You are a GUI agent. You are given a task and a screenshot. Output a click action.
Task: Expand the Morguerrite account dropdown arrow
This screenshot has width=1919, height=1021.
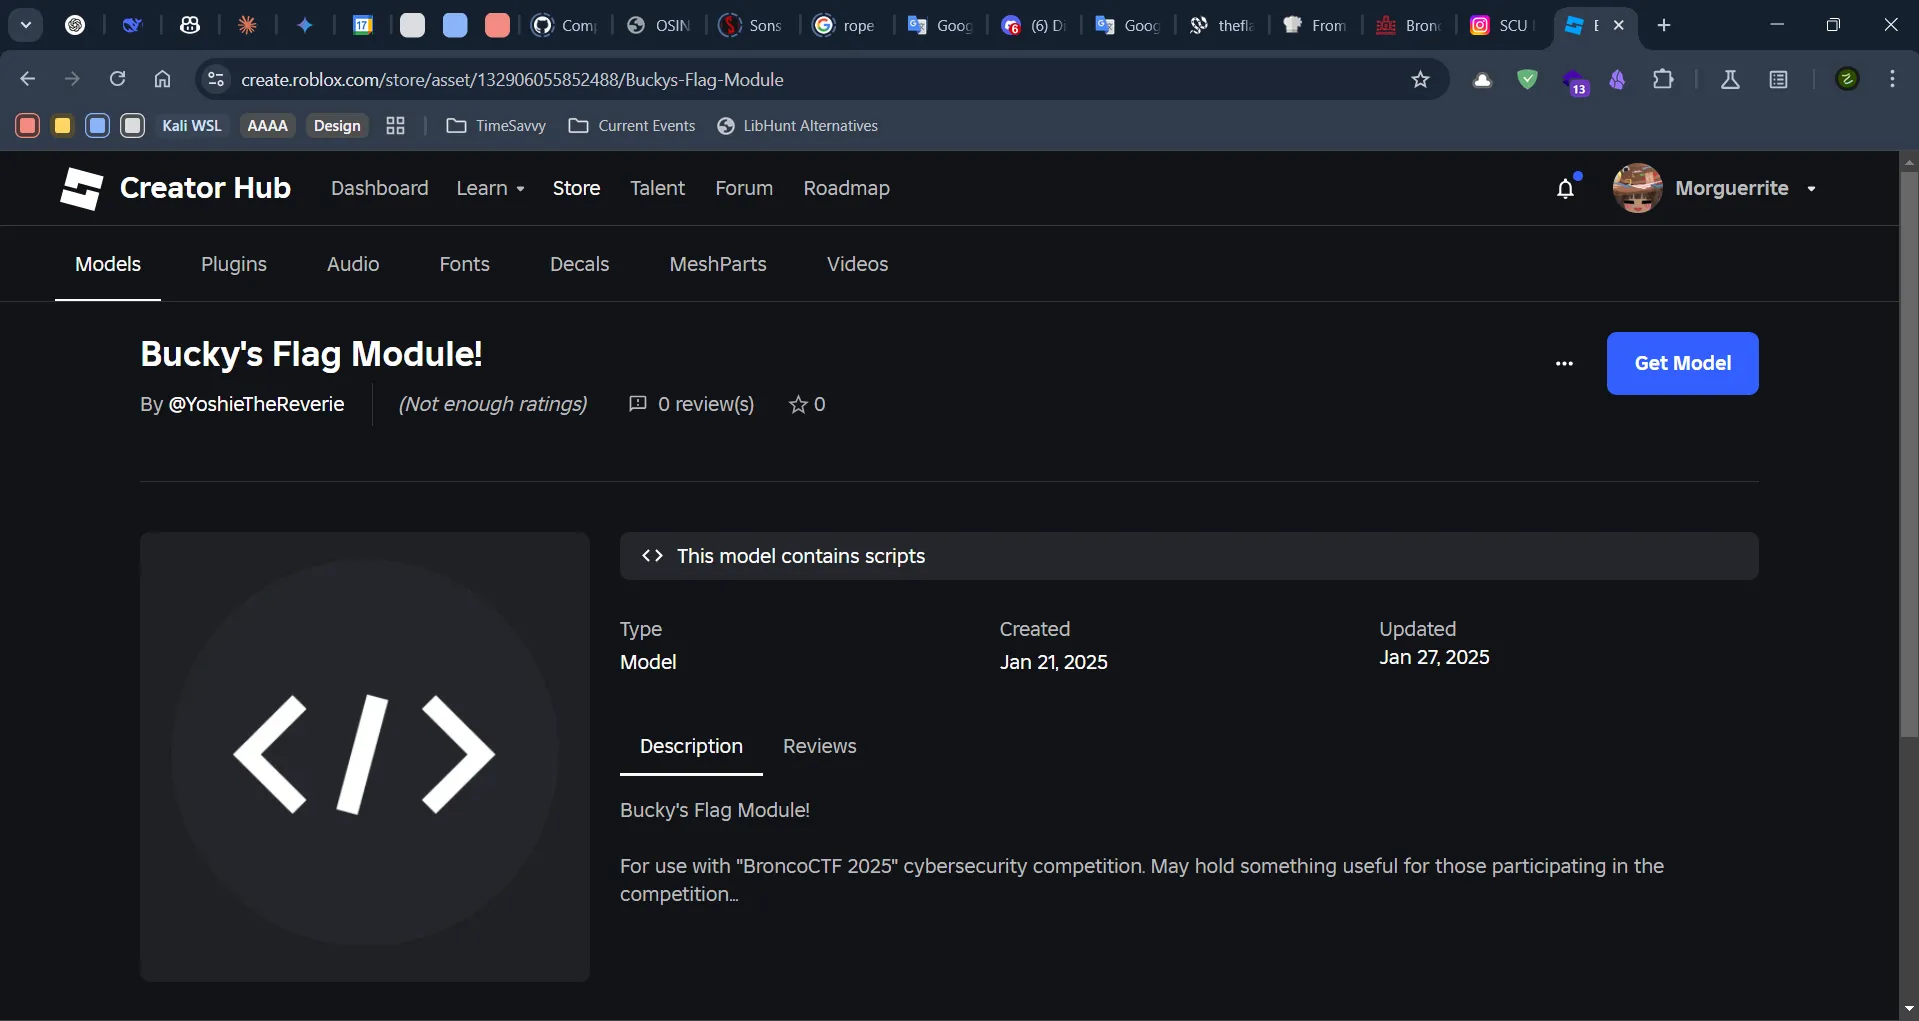coord(1811,189)
